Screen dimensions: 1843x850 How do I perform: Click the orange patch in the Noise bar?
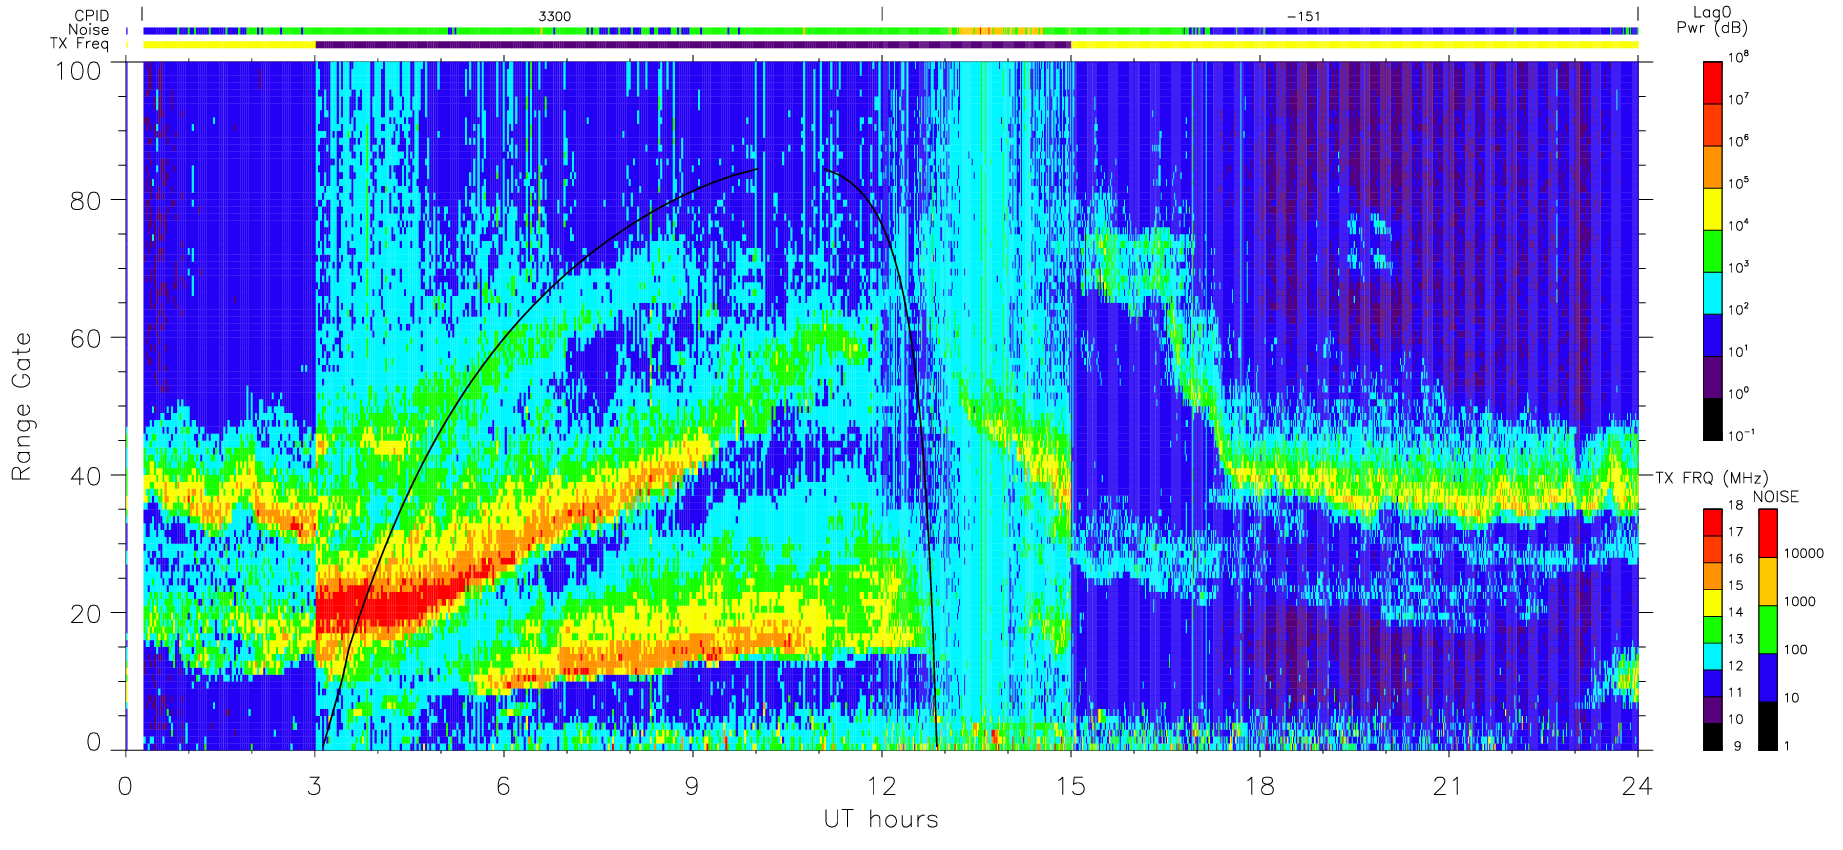tap(1000, 31)
